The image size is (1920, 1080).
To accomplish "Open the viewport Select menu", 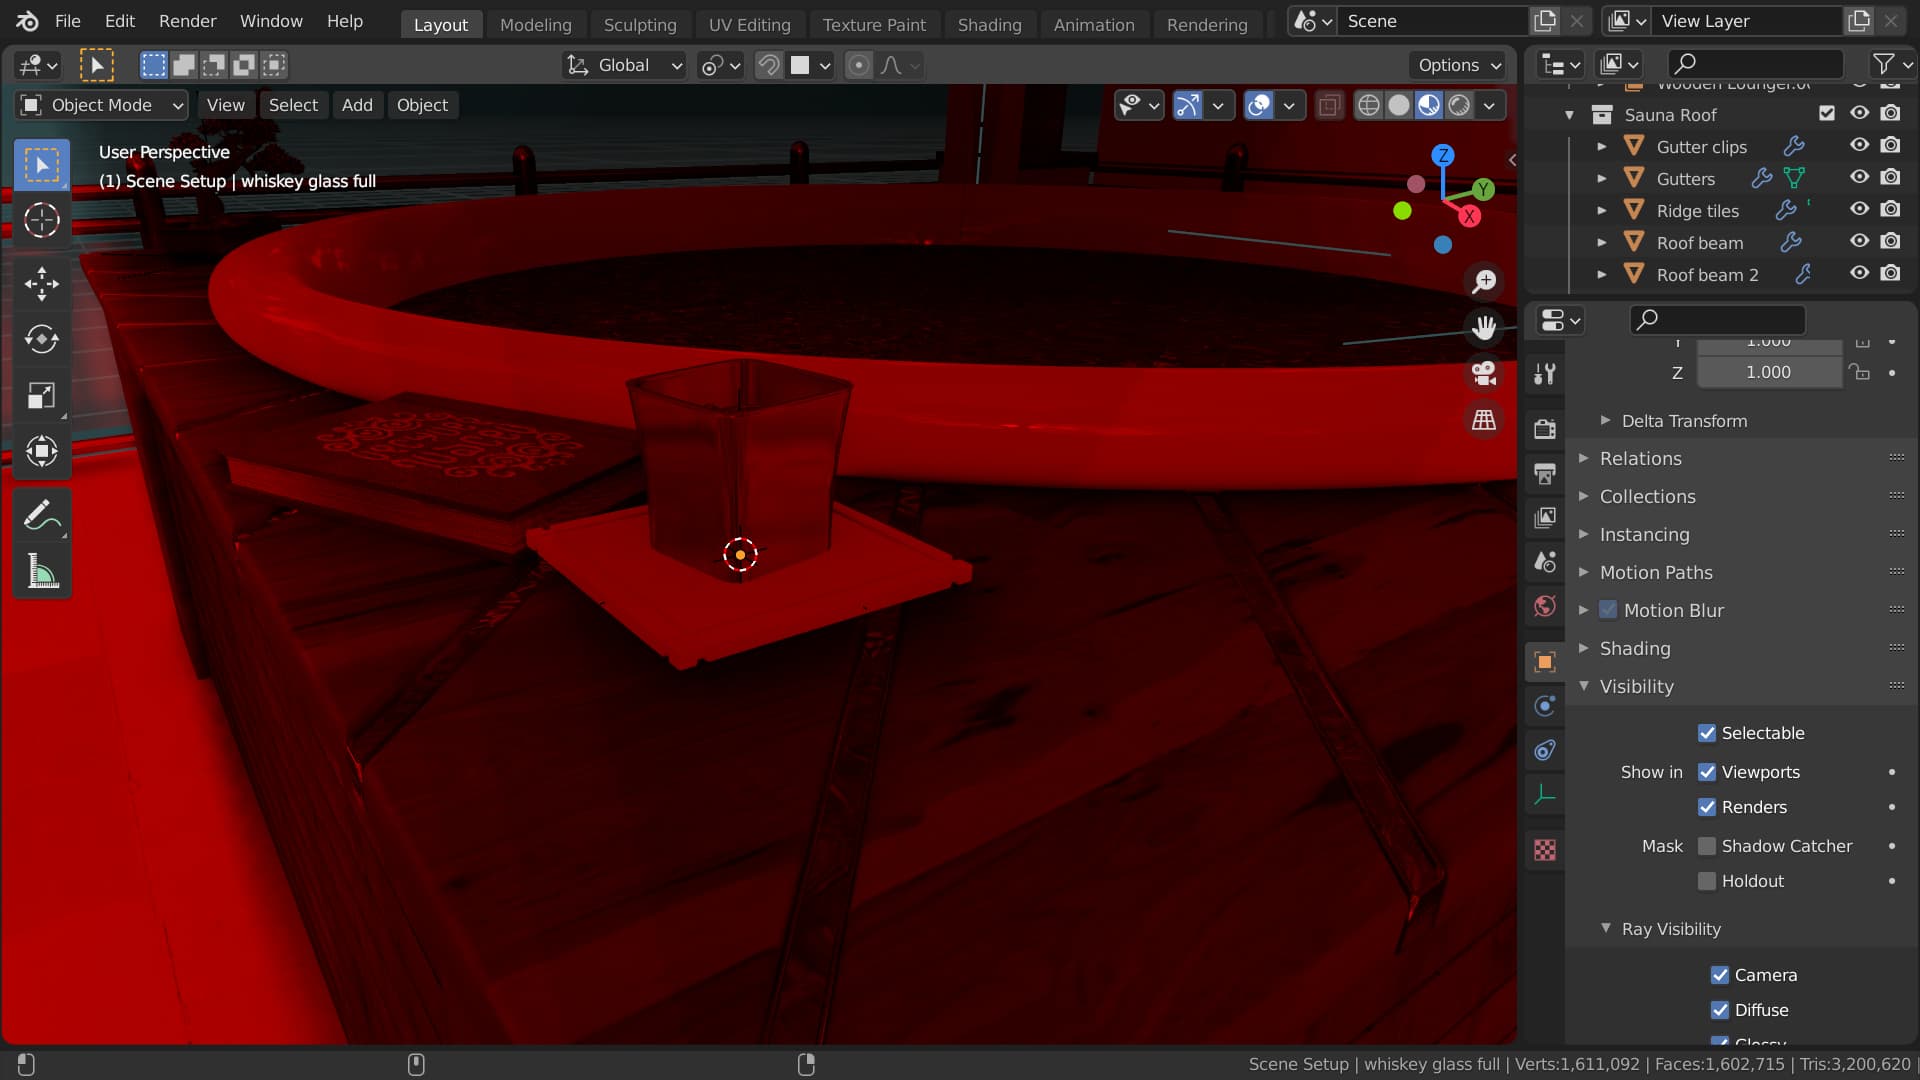I will click(x=293, y=105).
